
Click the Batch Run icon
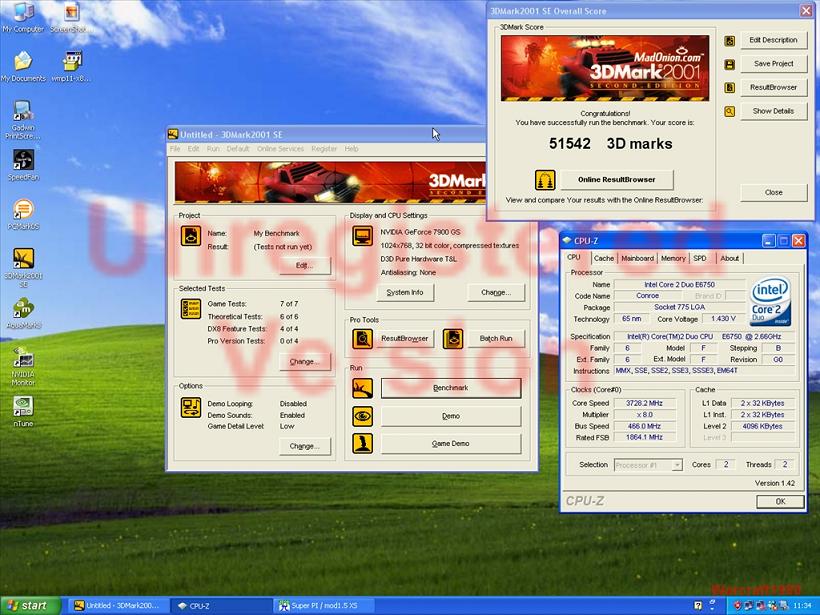click(453, 338)
